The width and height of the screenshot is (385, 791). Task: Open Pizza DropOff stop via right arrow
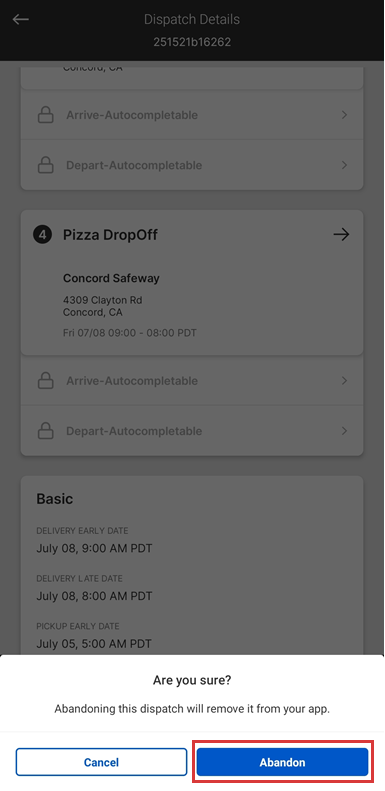click(x=342, y=235)
